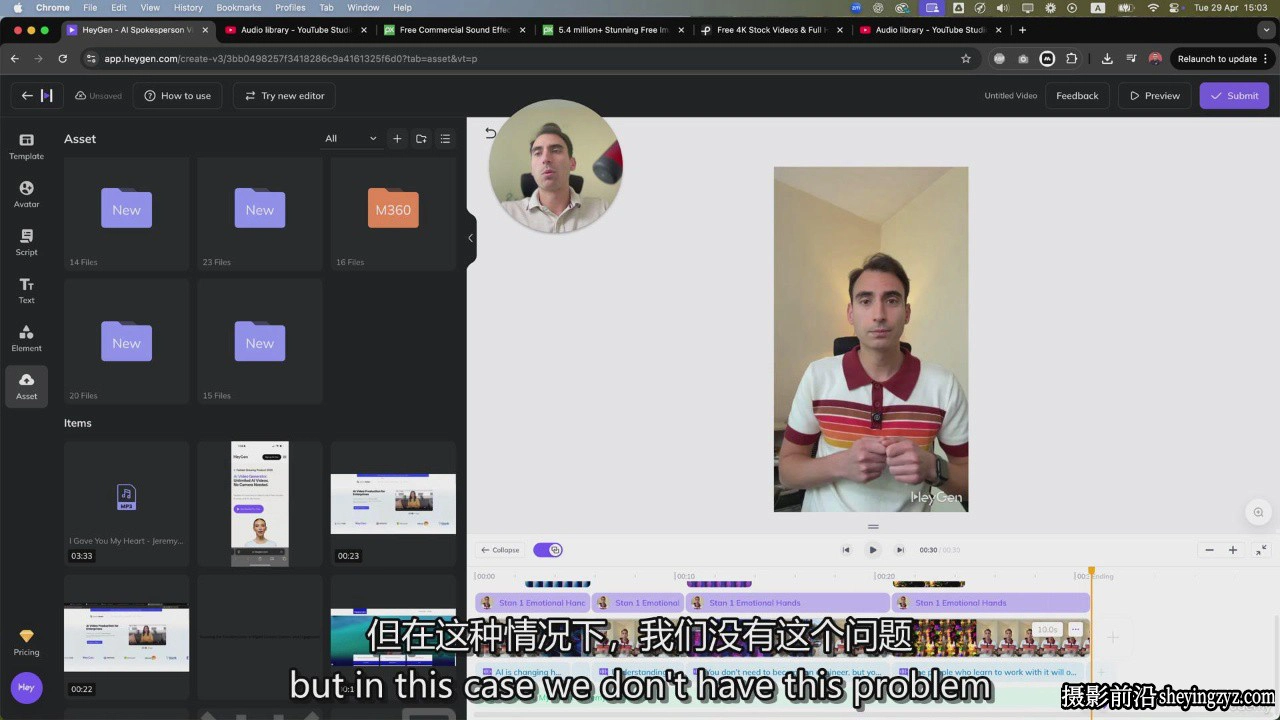Open the History menu

point(188,7)
